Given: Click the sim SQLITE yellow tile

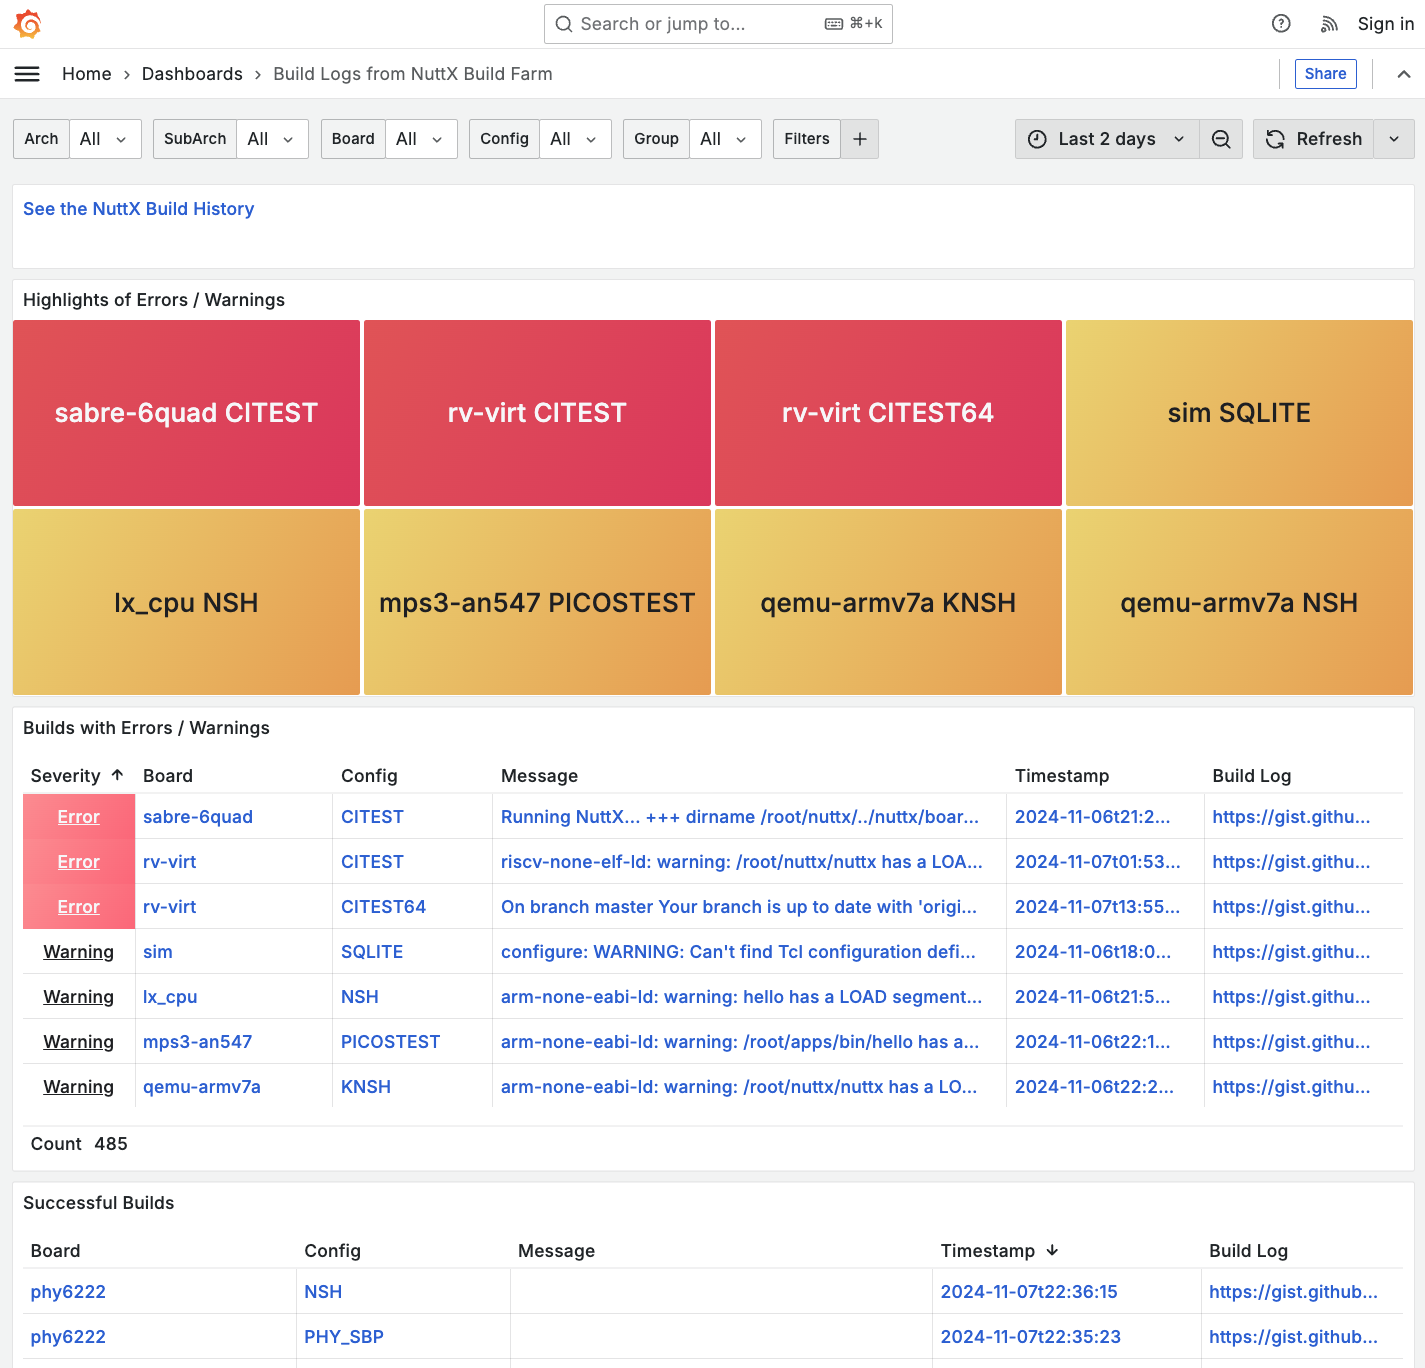Looking at the screenshot, I should coord(1239,413).
